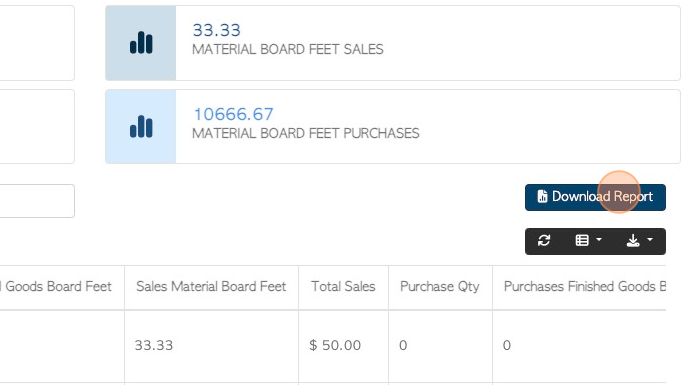Sort by Goods Board Feet column header
Viewport: 689px width, 385px height.
(x=56, y=287)
